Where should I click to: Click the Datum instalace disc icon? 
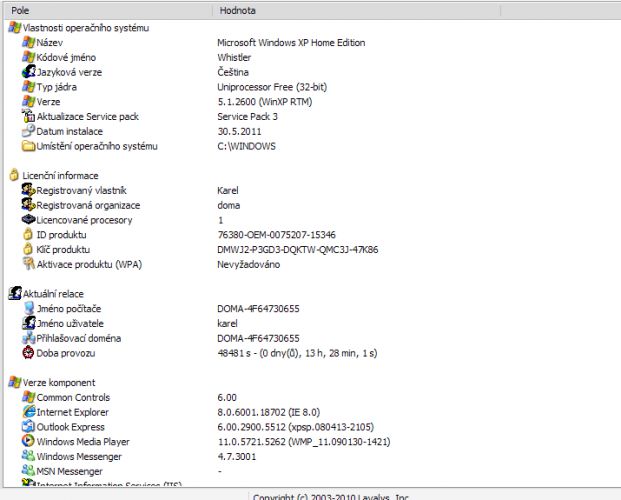(x=29, y=131)
